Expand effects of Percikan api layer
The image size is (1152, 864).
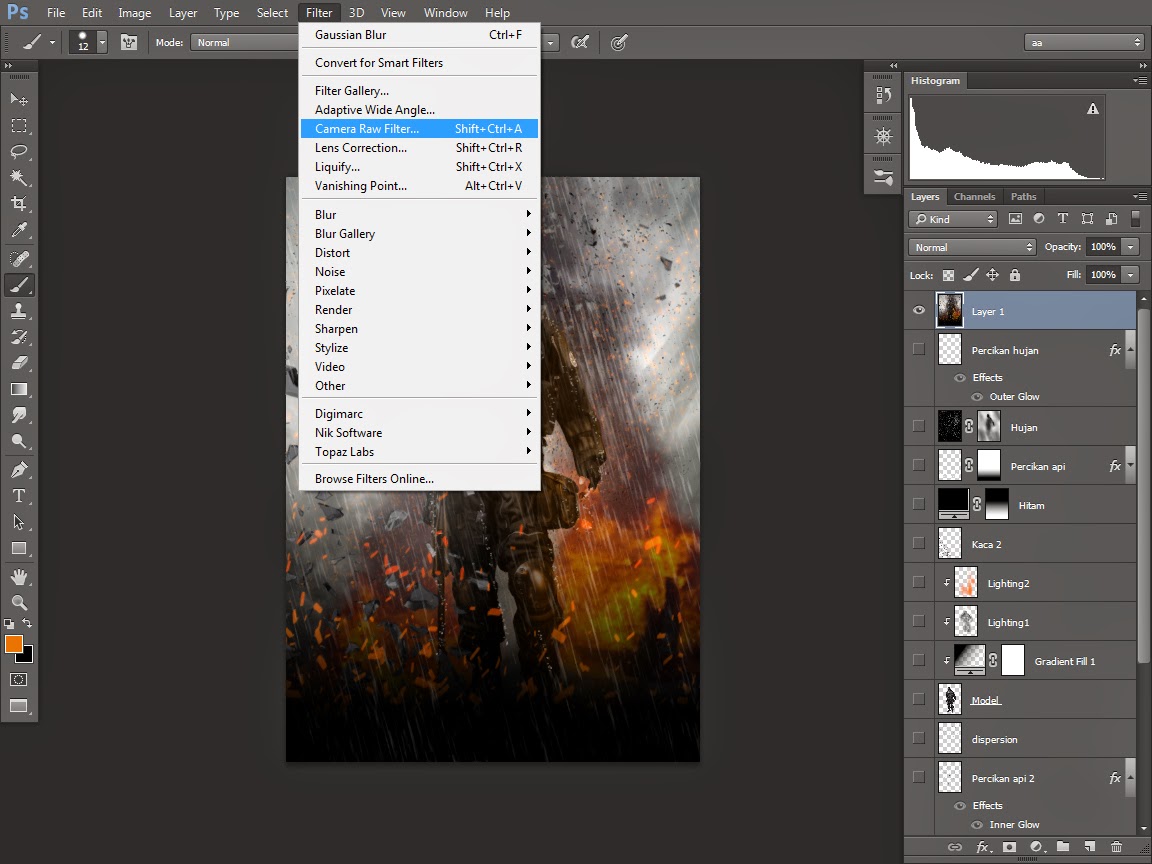tap(1131, 466)
